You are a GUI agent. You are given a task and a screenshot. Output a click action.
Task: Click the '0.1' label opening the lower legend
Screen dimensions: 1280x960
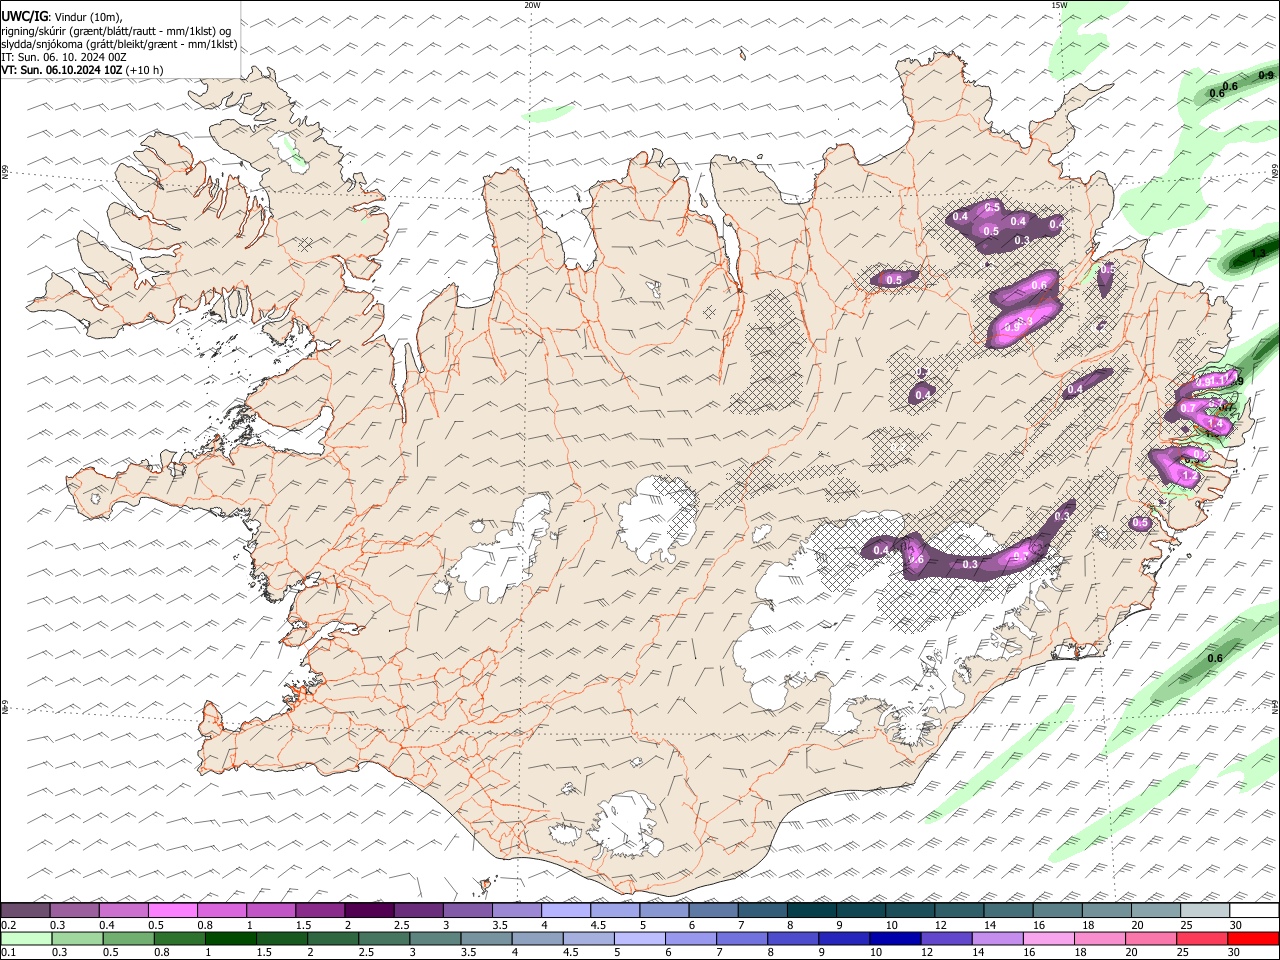pos(8,953)
